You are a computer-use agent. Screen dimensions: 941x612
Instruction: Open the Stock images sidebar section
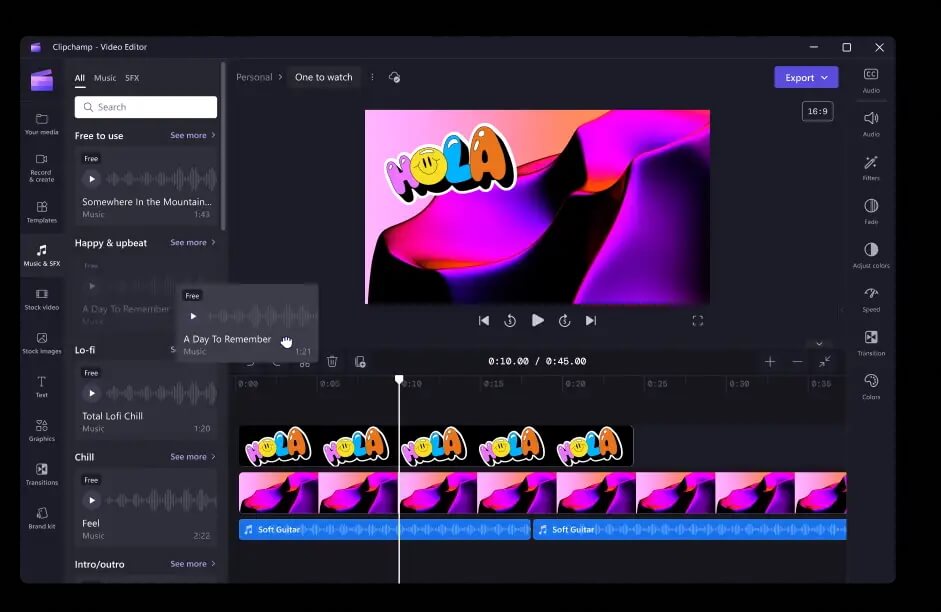[x=41, y=343]
